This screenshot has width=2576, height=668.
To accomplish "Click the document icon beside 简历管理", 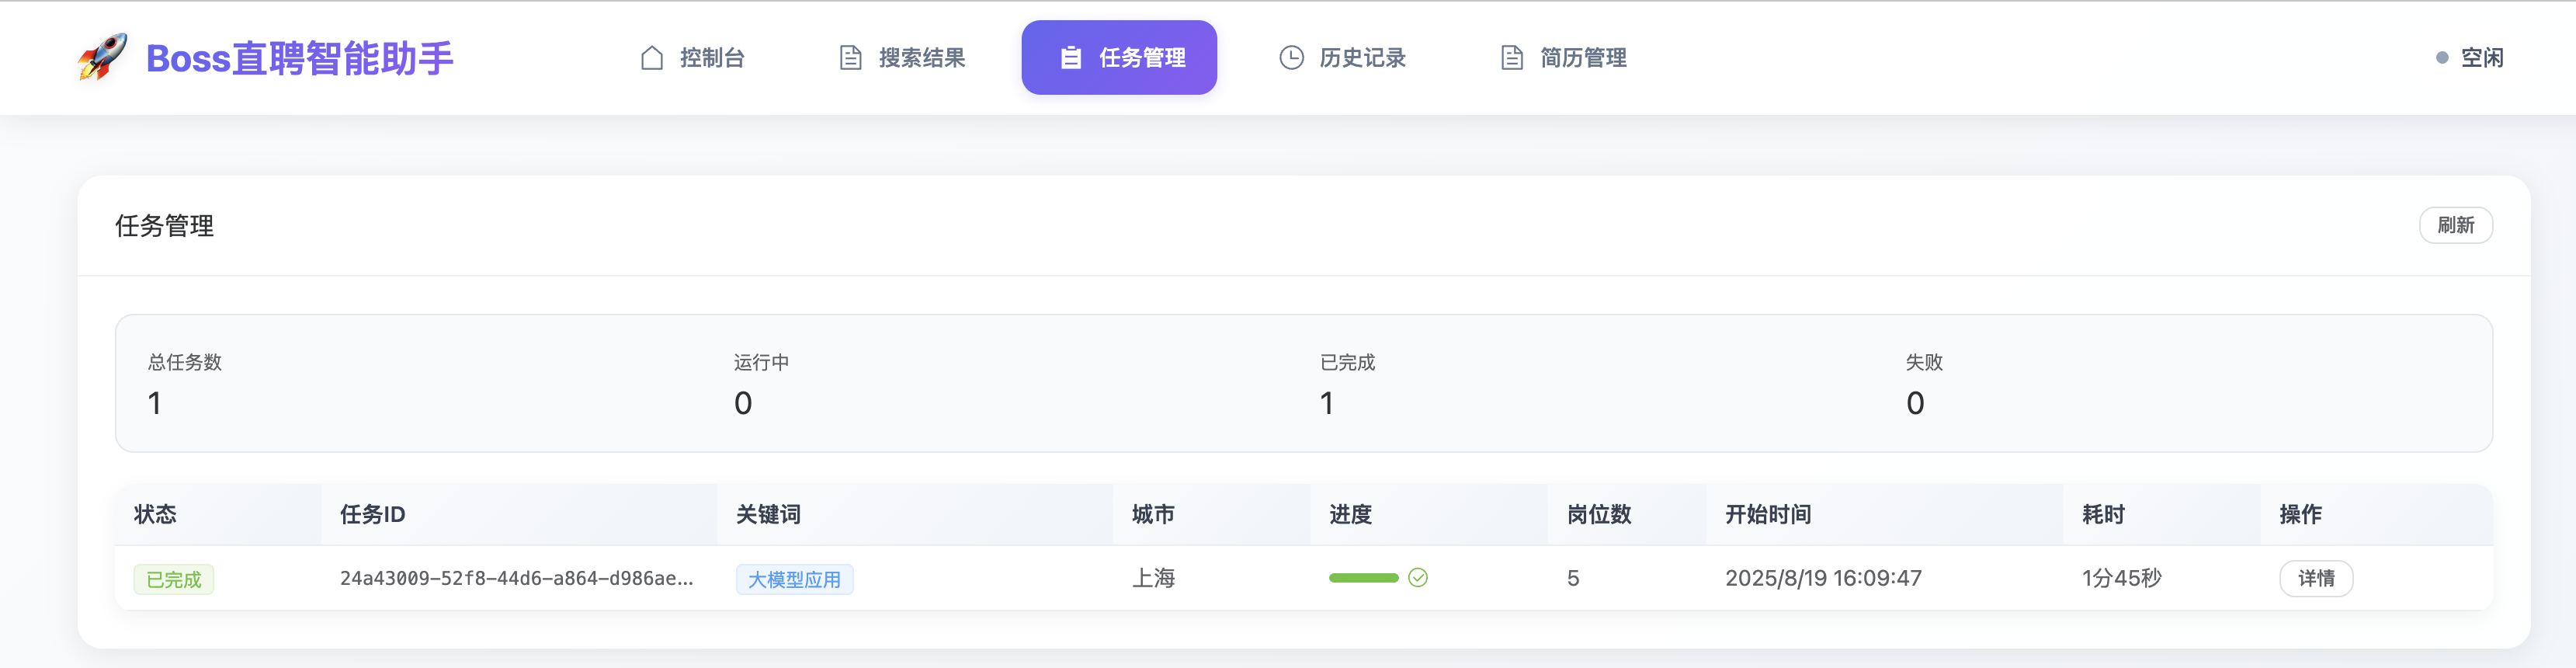I will coord(1511,58).
